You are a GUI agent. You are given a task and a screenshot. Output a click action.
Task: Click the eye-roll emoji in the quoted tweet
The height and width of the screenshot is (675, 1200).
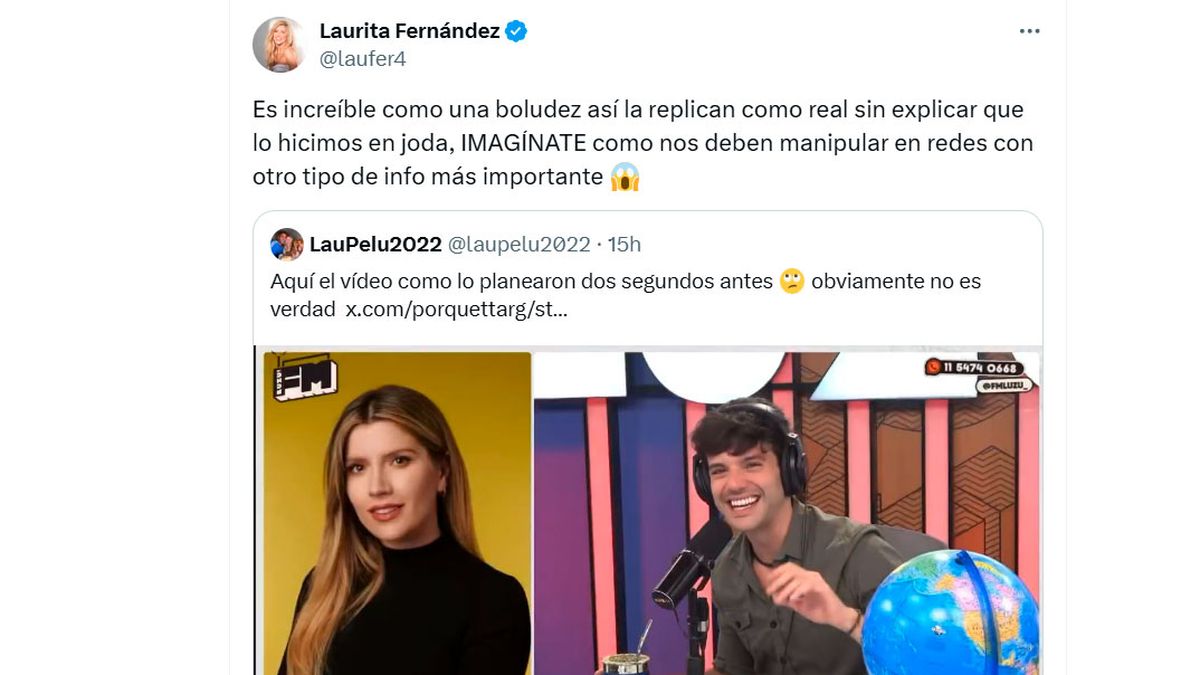click(792, 282)
